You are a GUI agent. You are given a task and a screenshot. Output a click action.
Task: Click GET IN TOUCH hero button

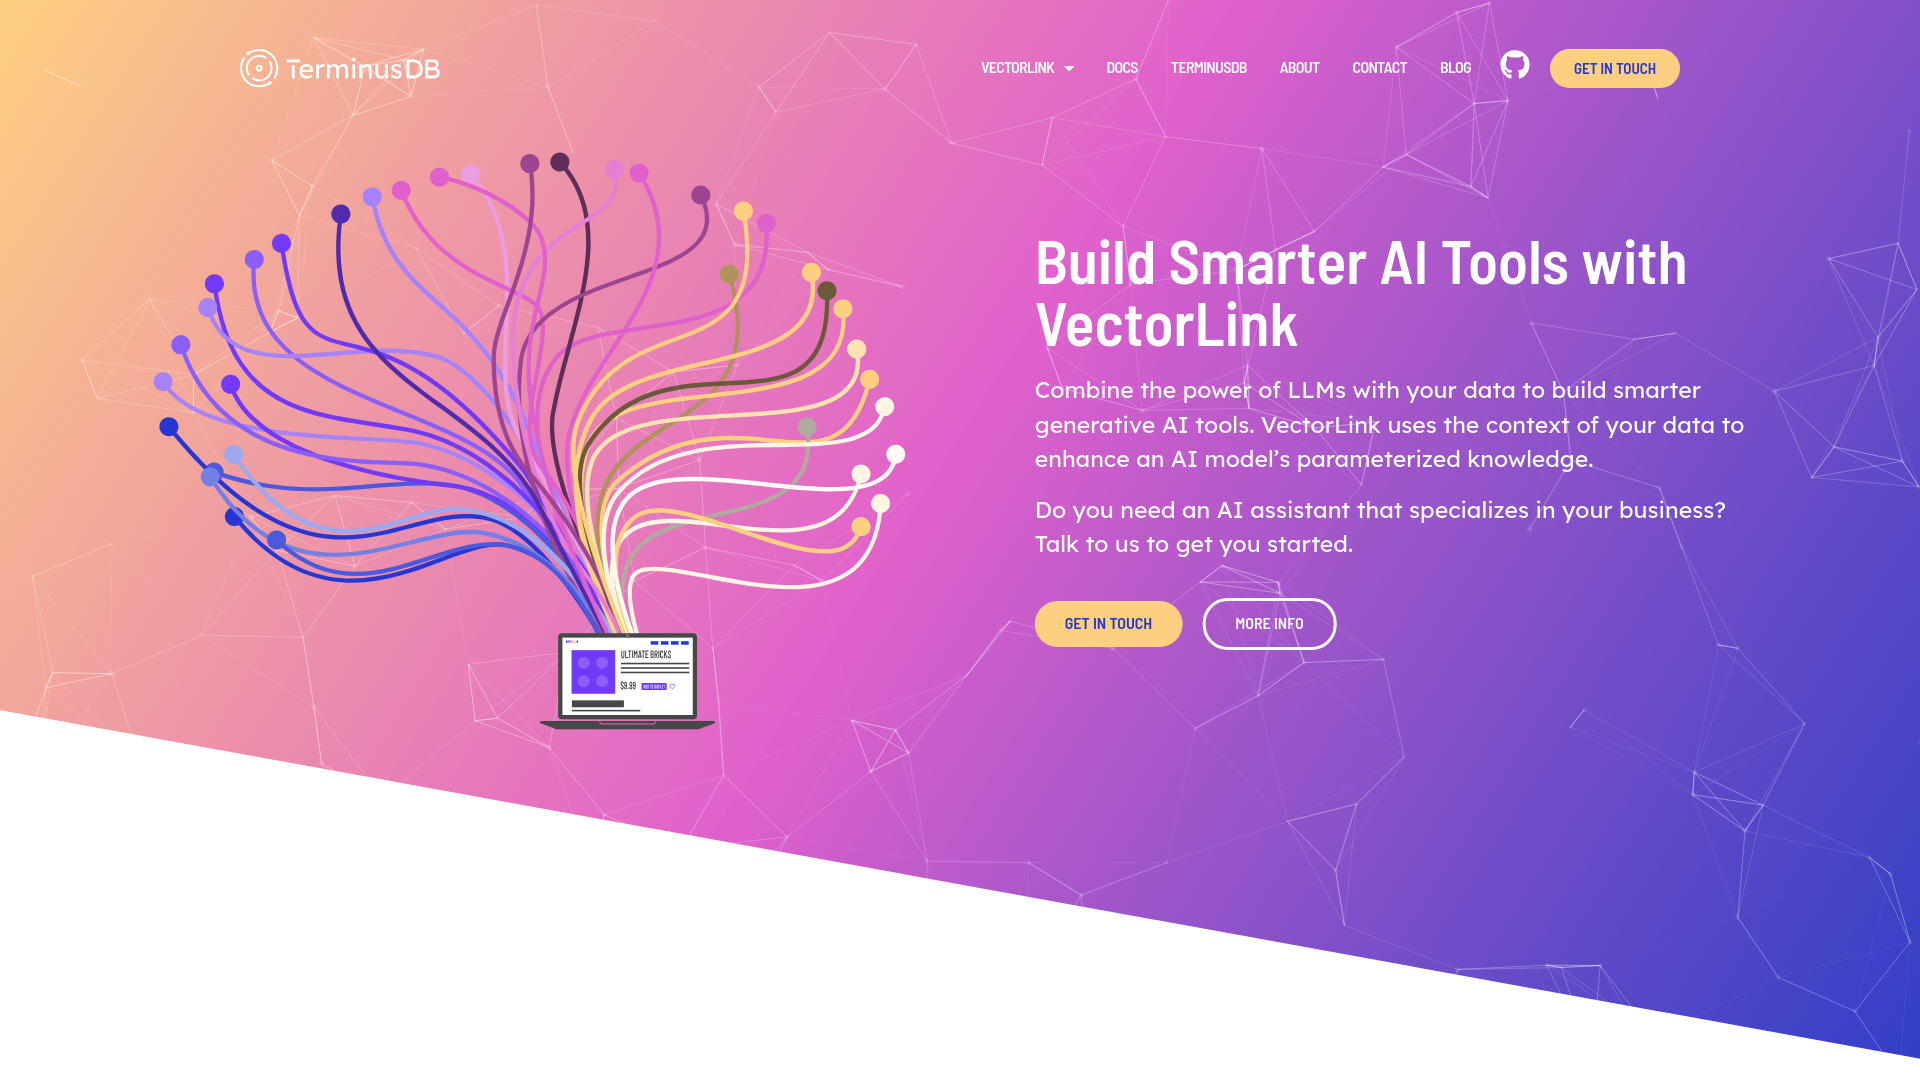(1108, 622)
